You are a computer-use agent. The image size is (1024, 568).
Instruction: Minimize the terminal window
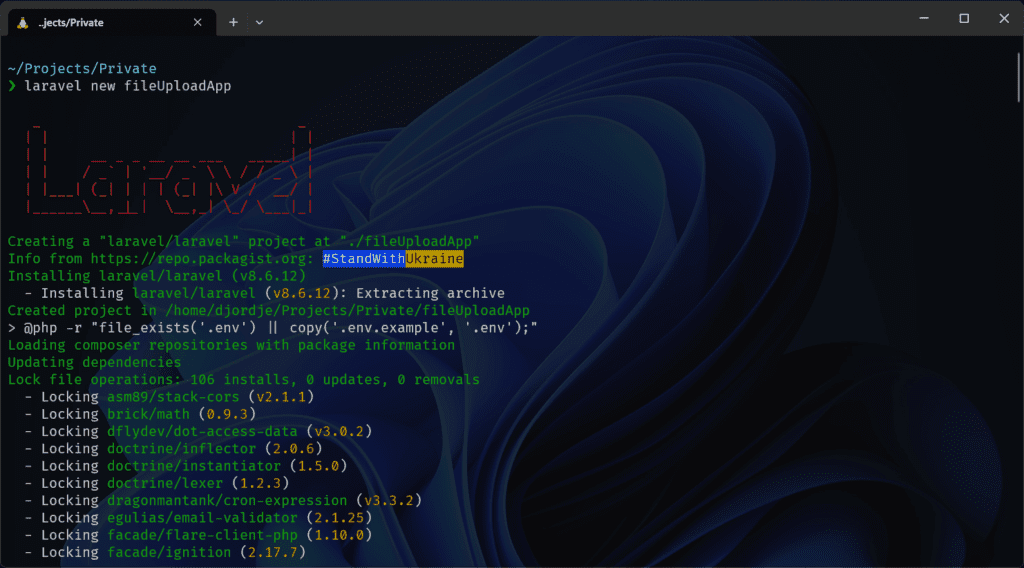(x=924, y=18)
